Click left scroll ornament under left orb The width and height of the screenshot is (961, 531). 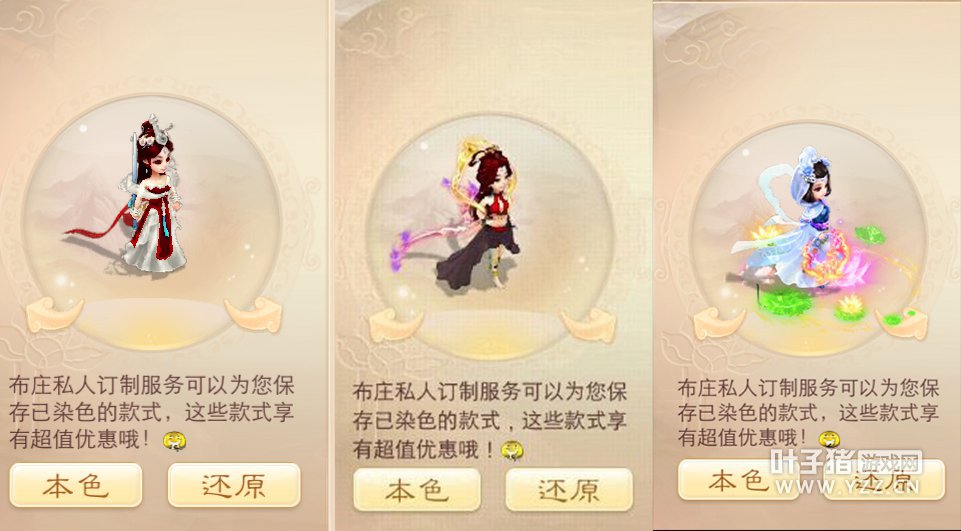[55, 315]
